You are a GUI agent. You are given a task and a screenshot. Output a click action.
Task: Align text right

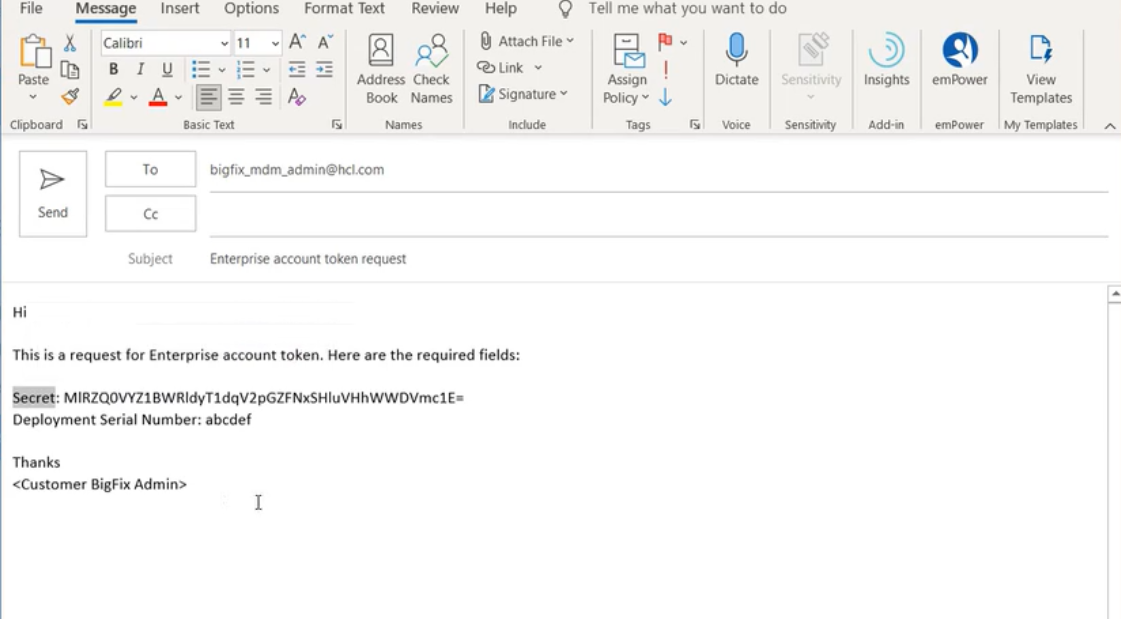pos(263,96)
